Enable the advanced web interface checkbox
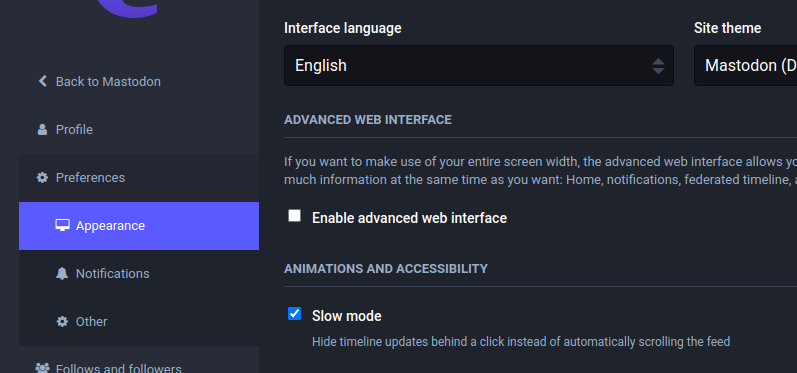 point(294,216)
